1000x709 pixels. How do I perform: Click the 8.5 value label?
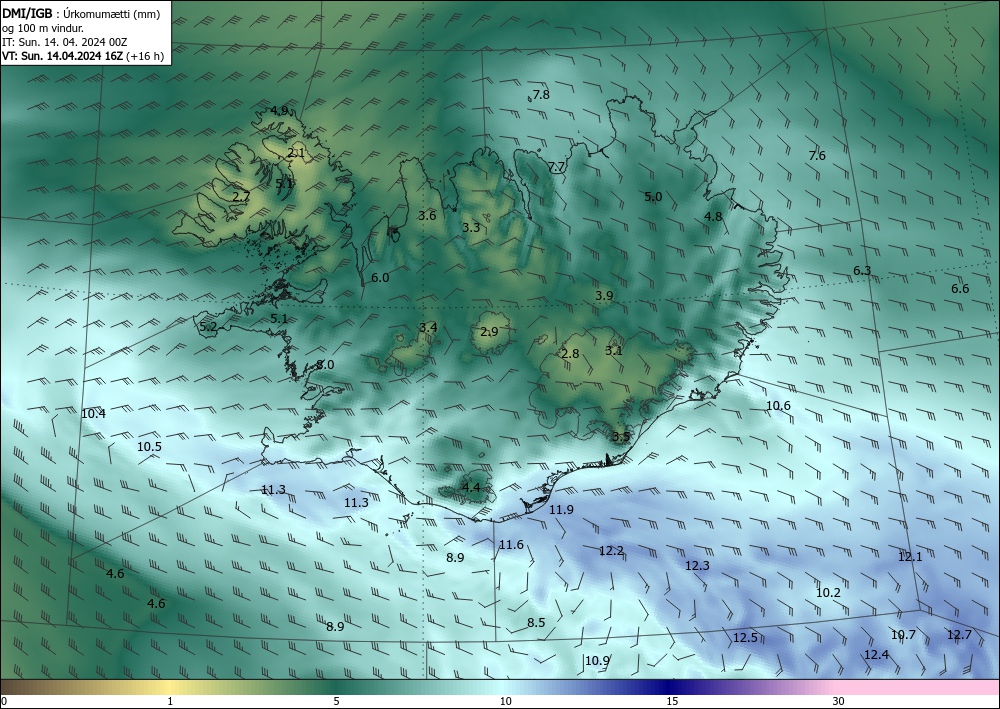(x=536, y=622)
